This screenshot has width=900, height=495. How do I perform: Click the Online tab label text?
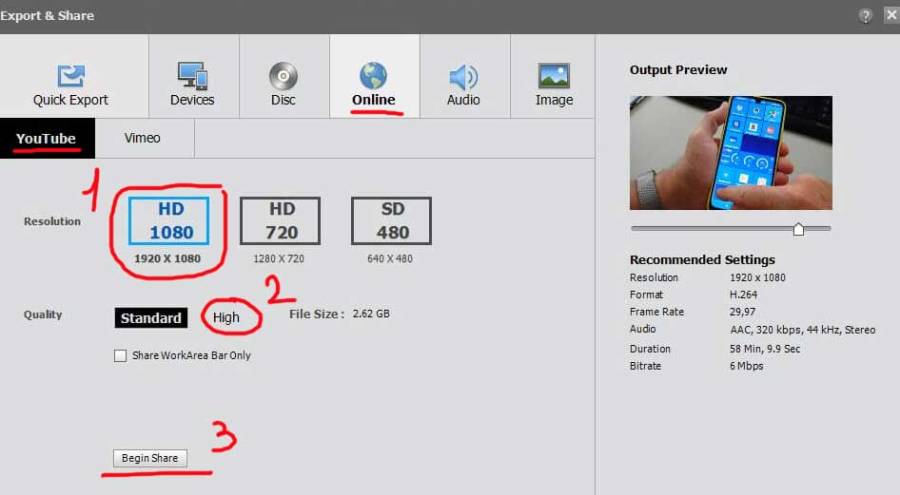point(373,100)
